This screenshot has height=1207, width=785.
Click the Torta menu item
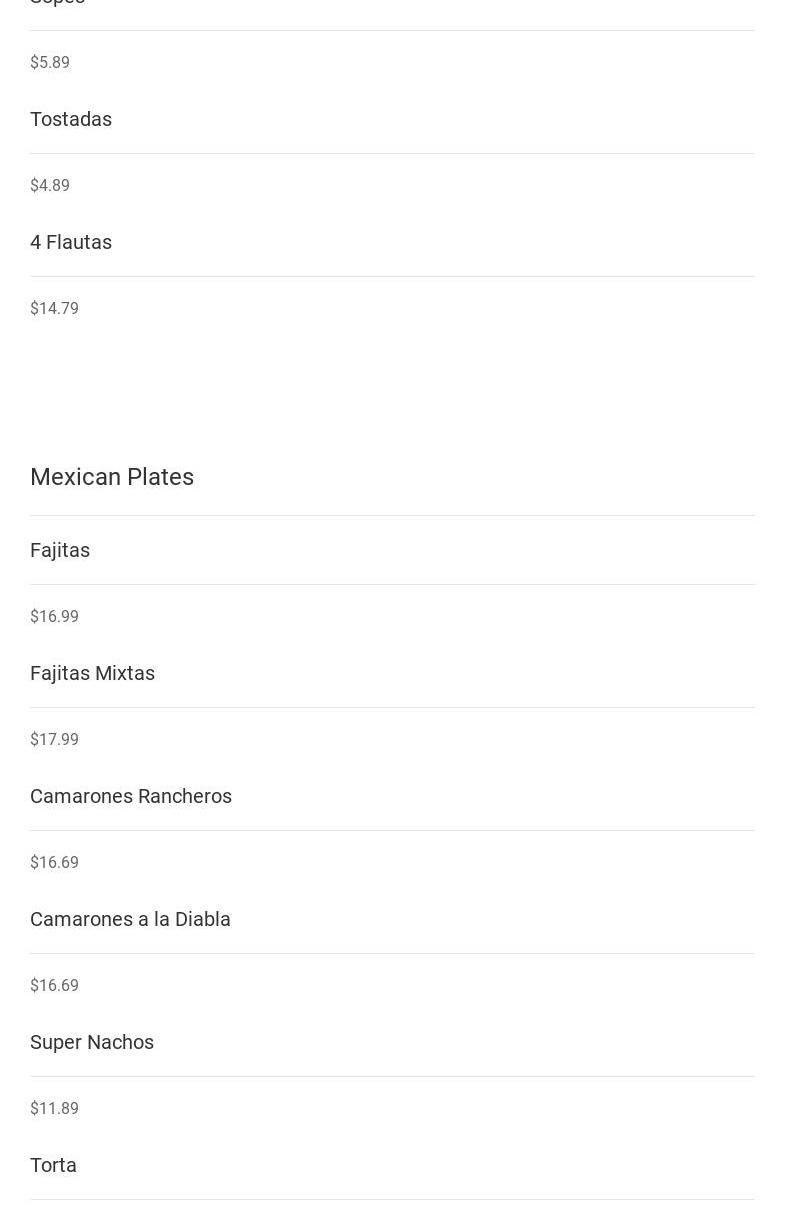(53, 1165)
